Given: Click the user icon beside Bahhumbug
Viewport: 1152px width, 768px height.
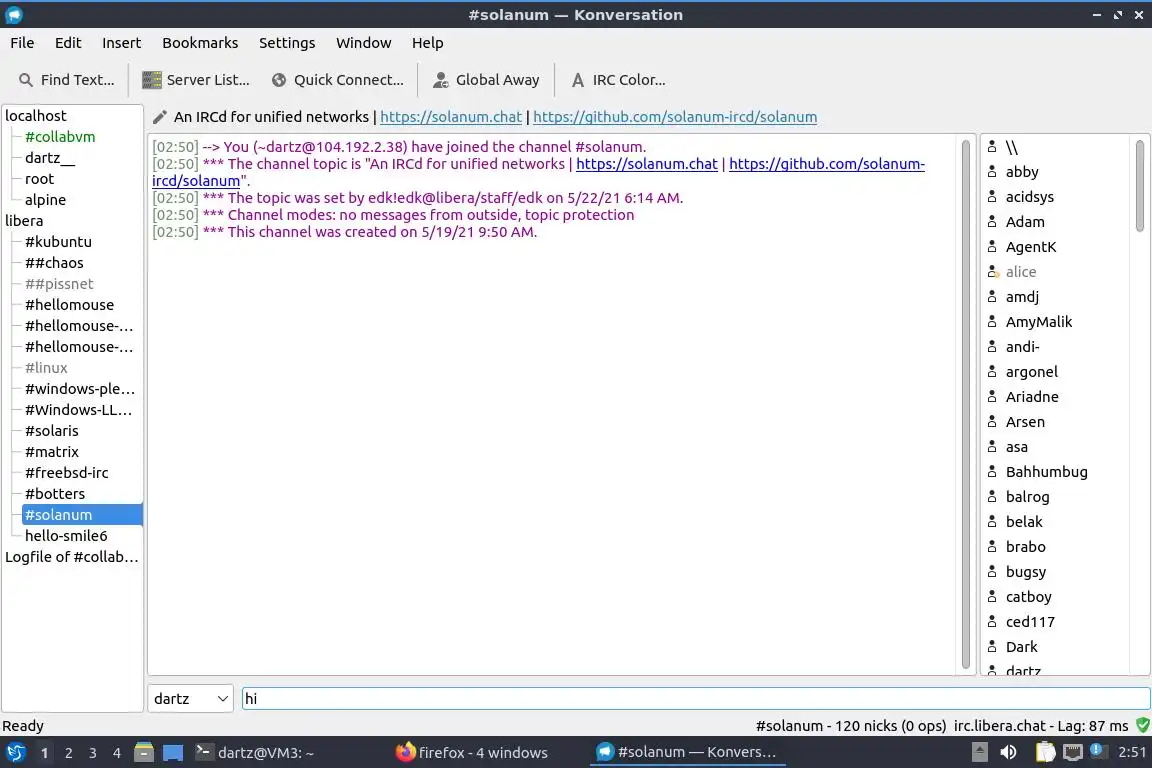Looking at the screenshot, I should point(992,471).
